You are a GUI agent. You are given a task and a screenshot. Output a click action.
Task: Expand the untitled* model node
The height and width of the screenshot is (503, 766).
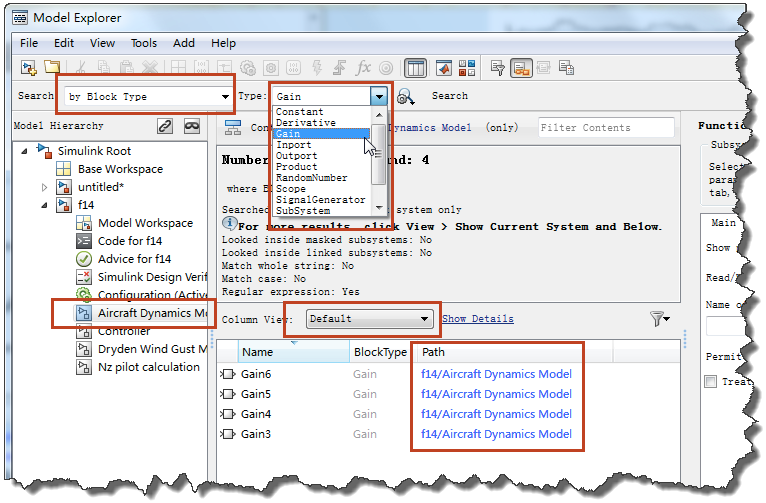click(44, 188)
